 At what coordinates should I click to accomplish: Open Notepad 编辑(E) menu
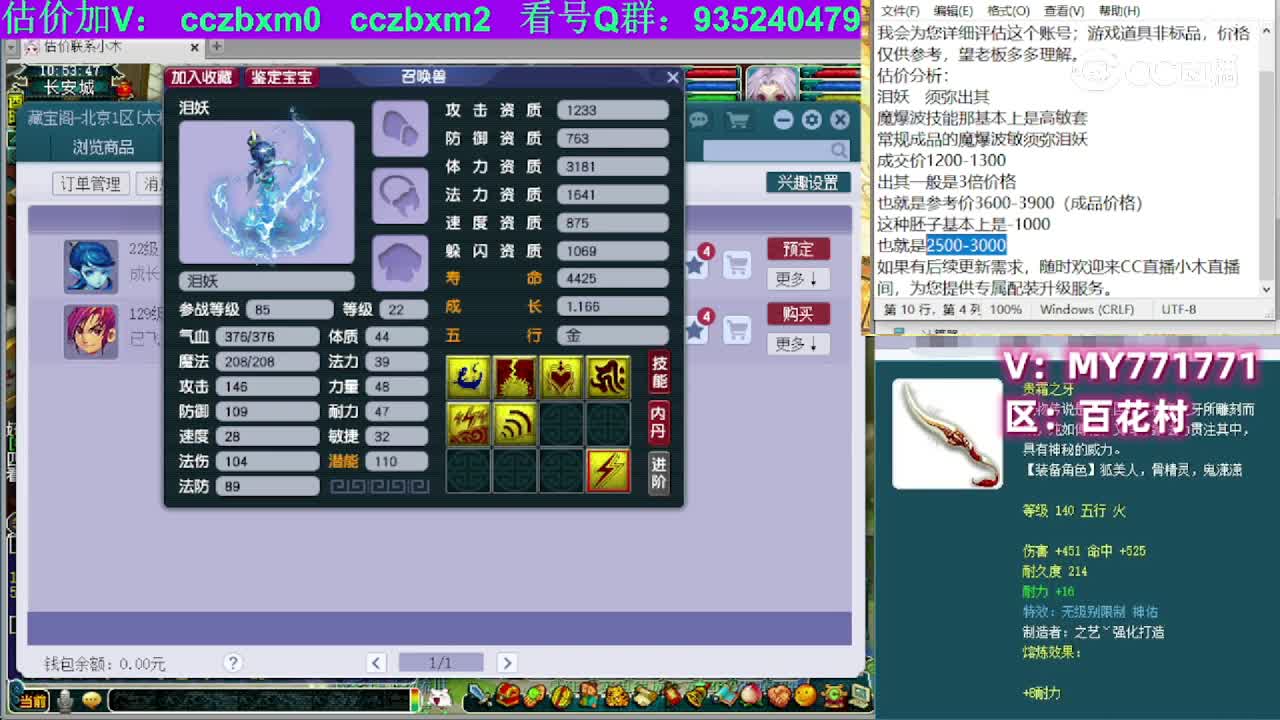(x=954, y=10)
